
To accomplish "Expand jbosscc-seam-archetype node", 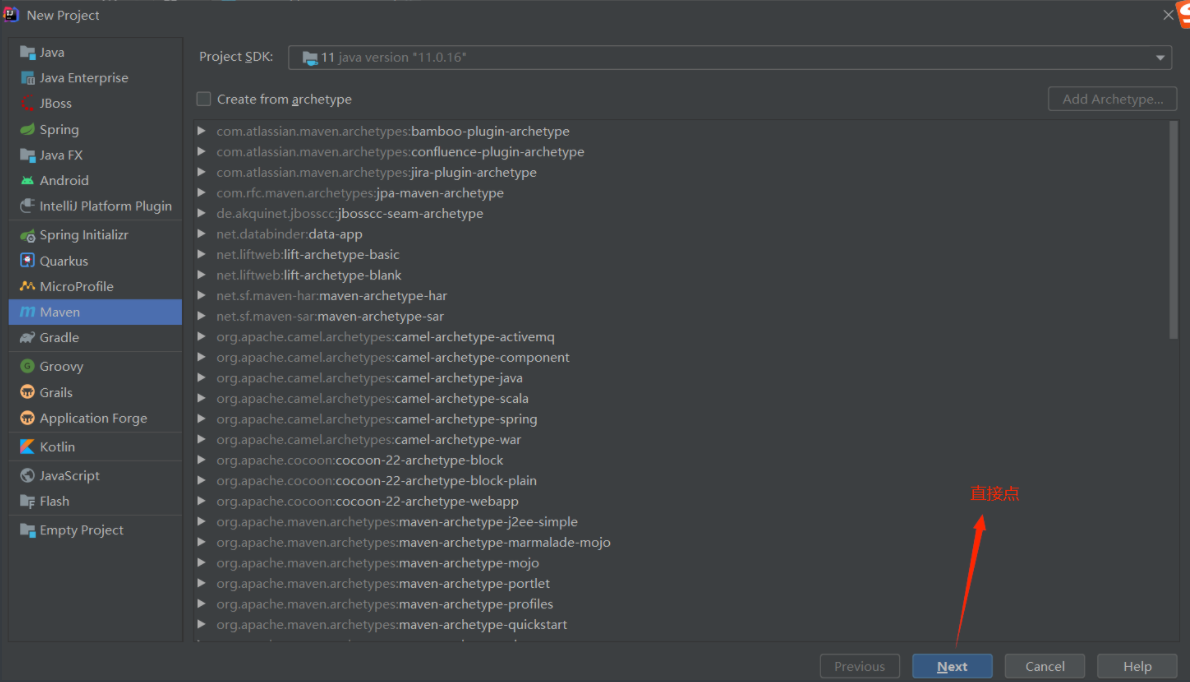I will pos(201,213).
